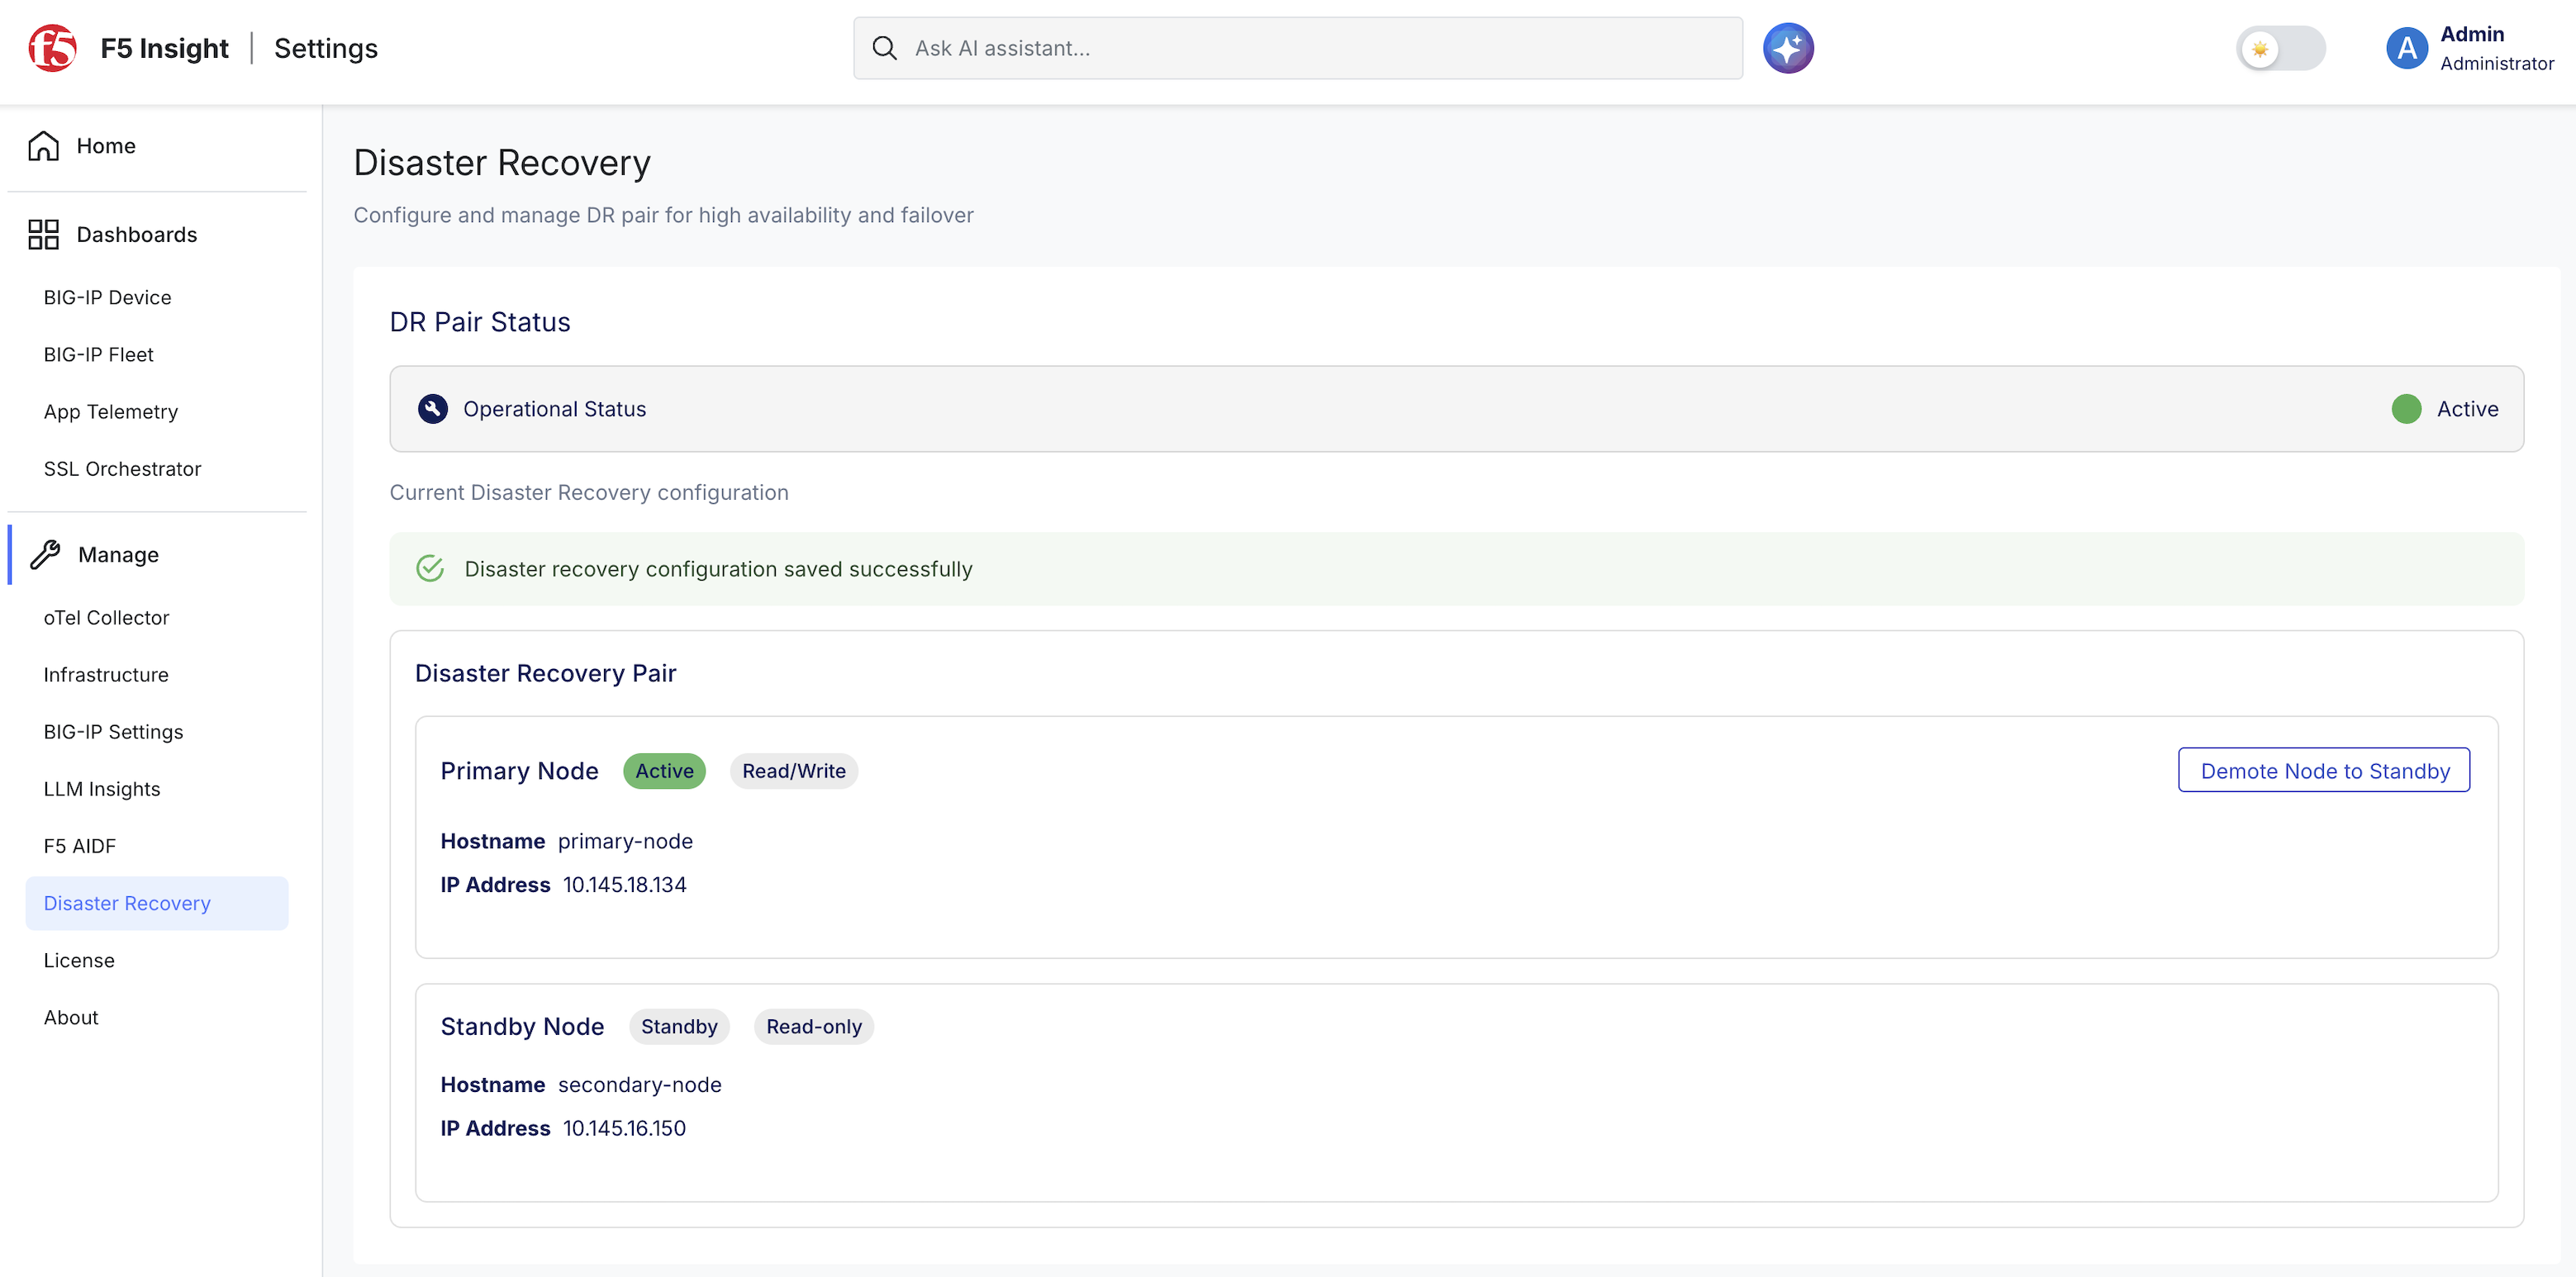Go to Home in the sidebar
This screenshot has height=1277, width=2576.
pyautogui.click(x=106, y=146)
